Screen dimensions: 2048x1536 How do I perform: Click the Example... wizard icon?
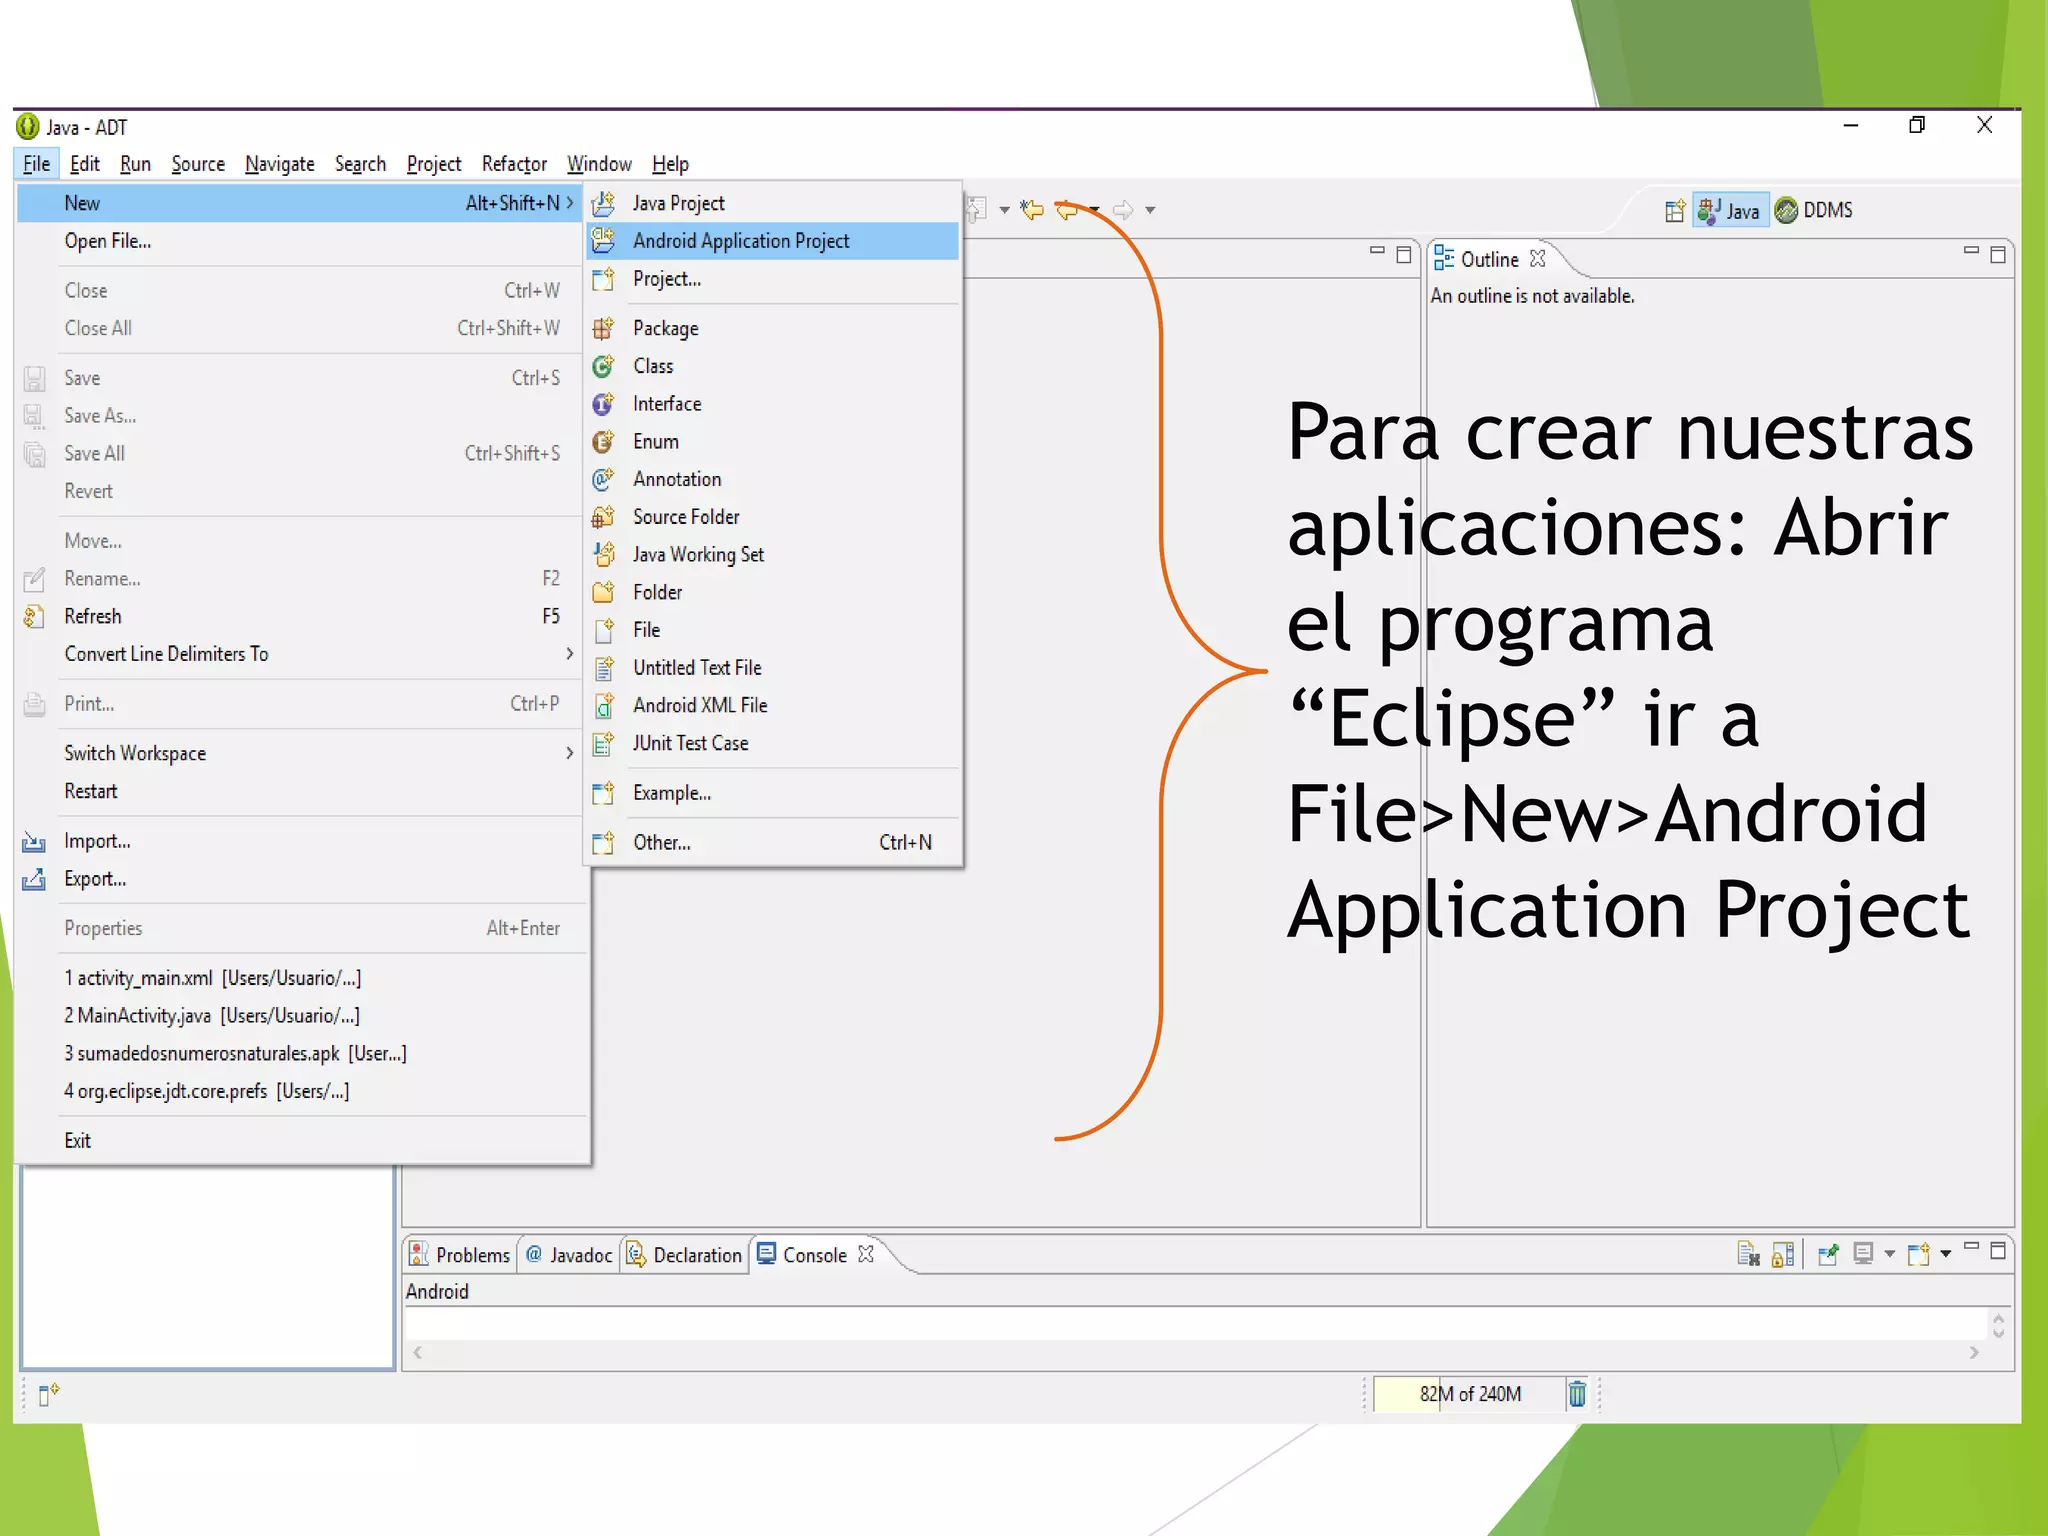603,793
